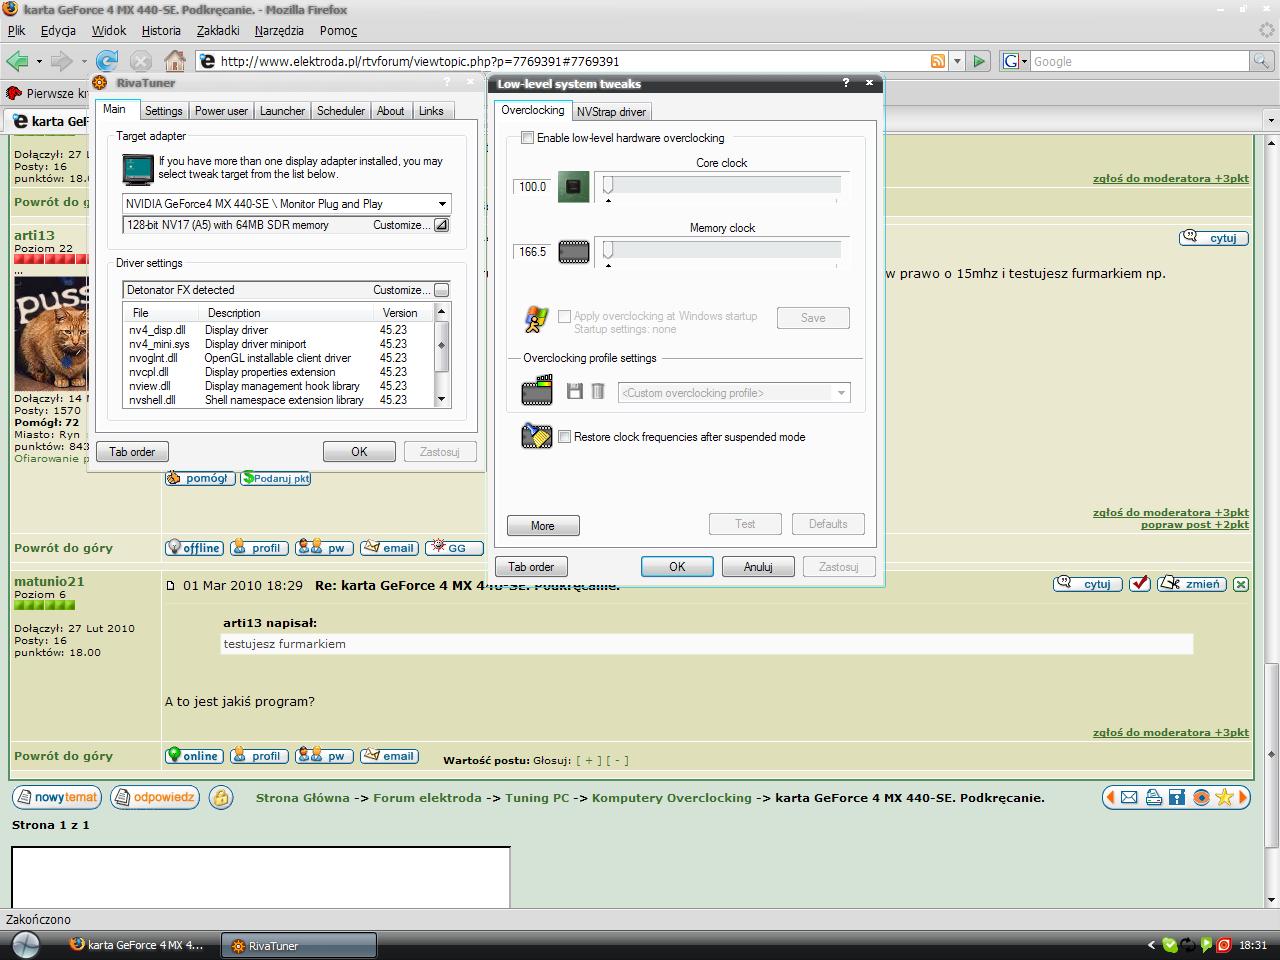Image resolution: width=1280 pixels, height=960 pixels.
Task: Open the Windows Start orb
Action: coord(25,944)
